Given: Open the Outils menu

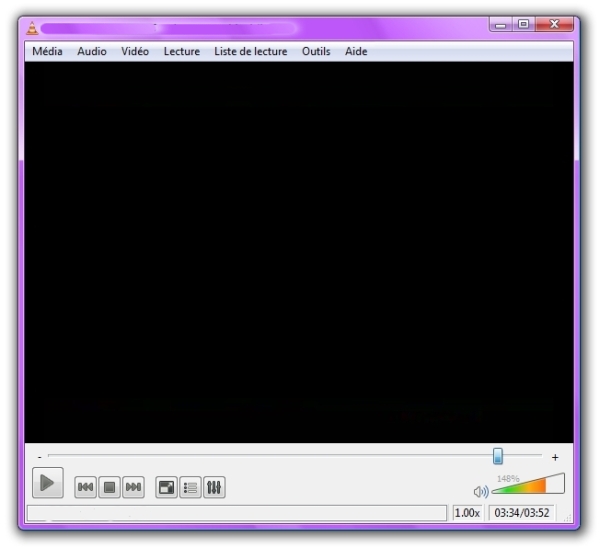Looking at the screenshot, I should [316, 51].
